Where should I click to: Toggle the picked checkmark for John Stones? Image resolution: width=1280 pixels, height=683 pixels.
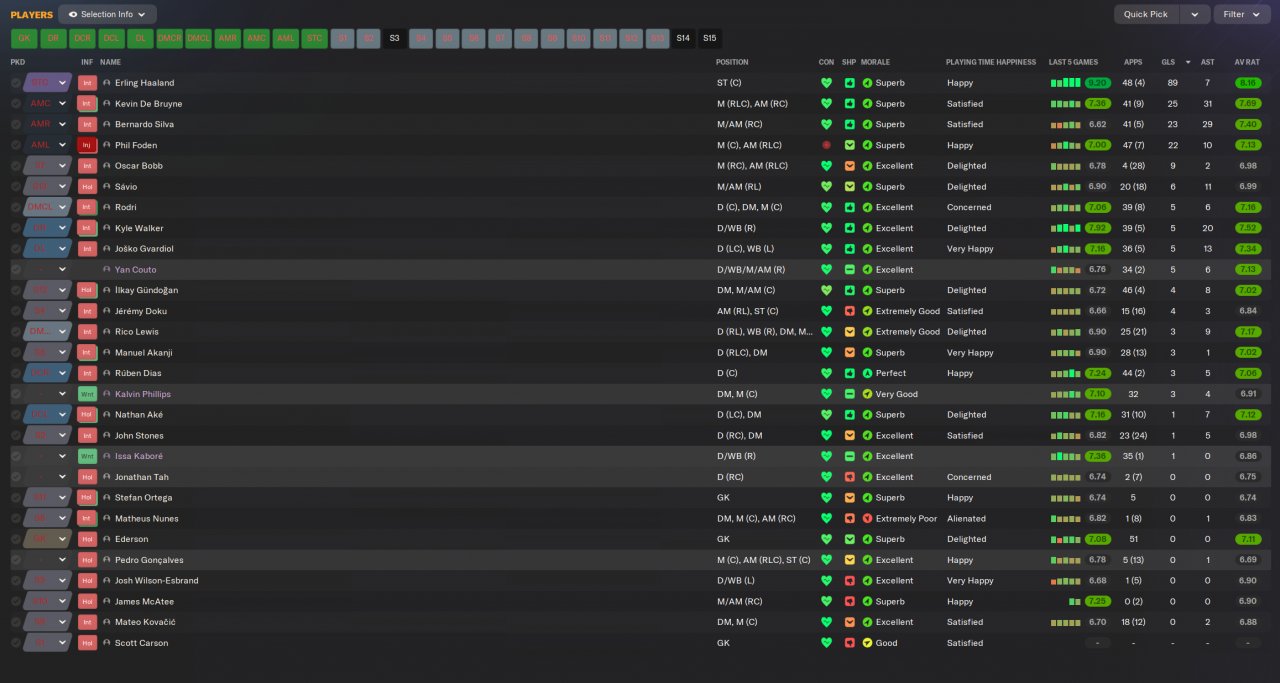pos(16,436)
